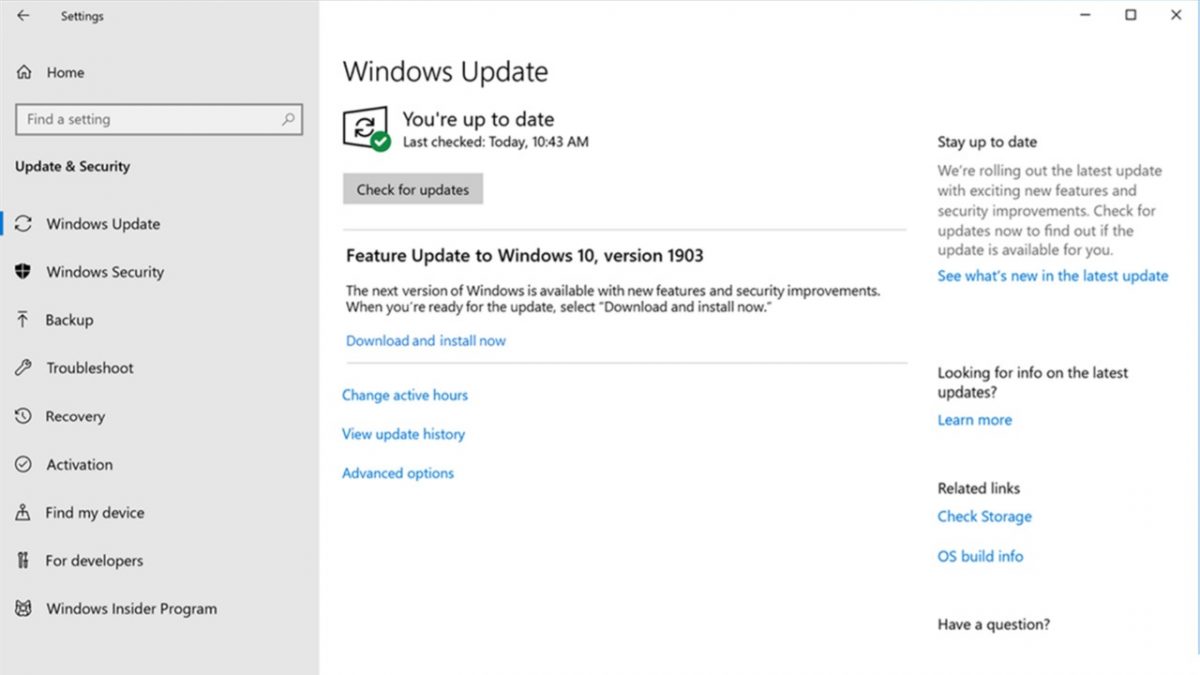Open View update history
This screenshot has width=1200, height=675.
coord(403,434)
